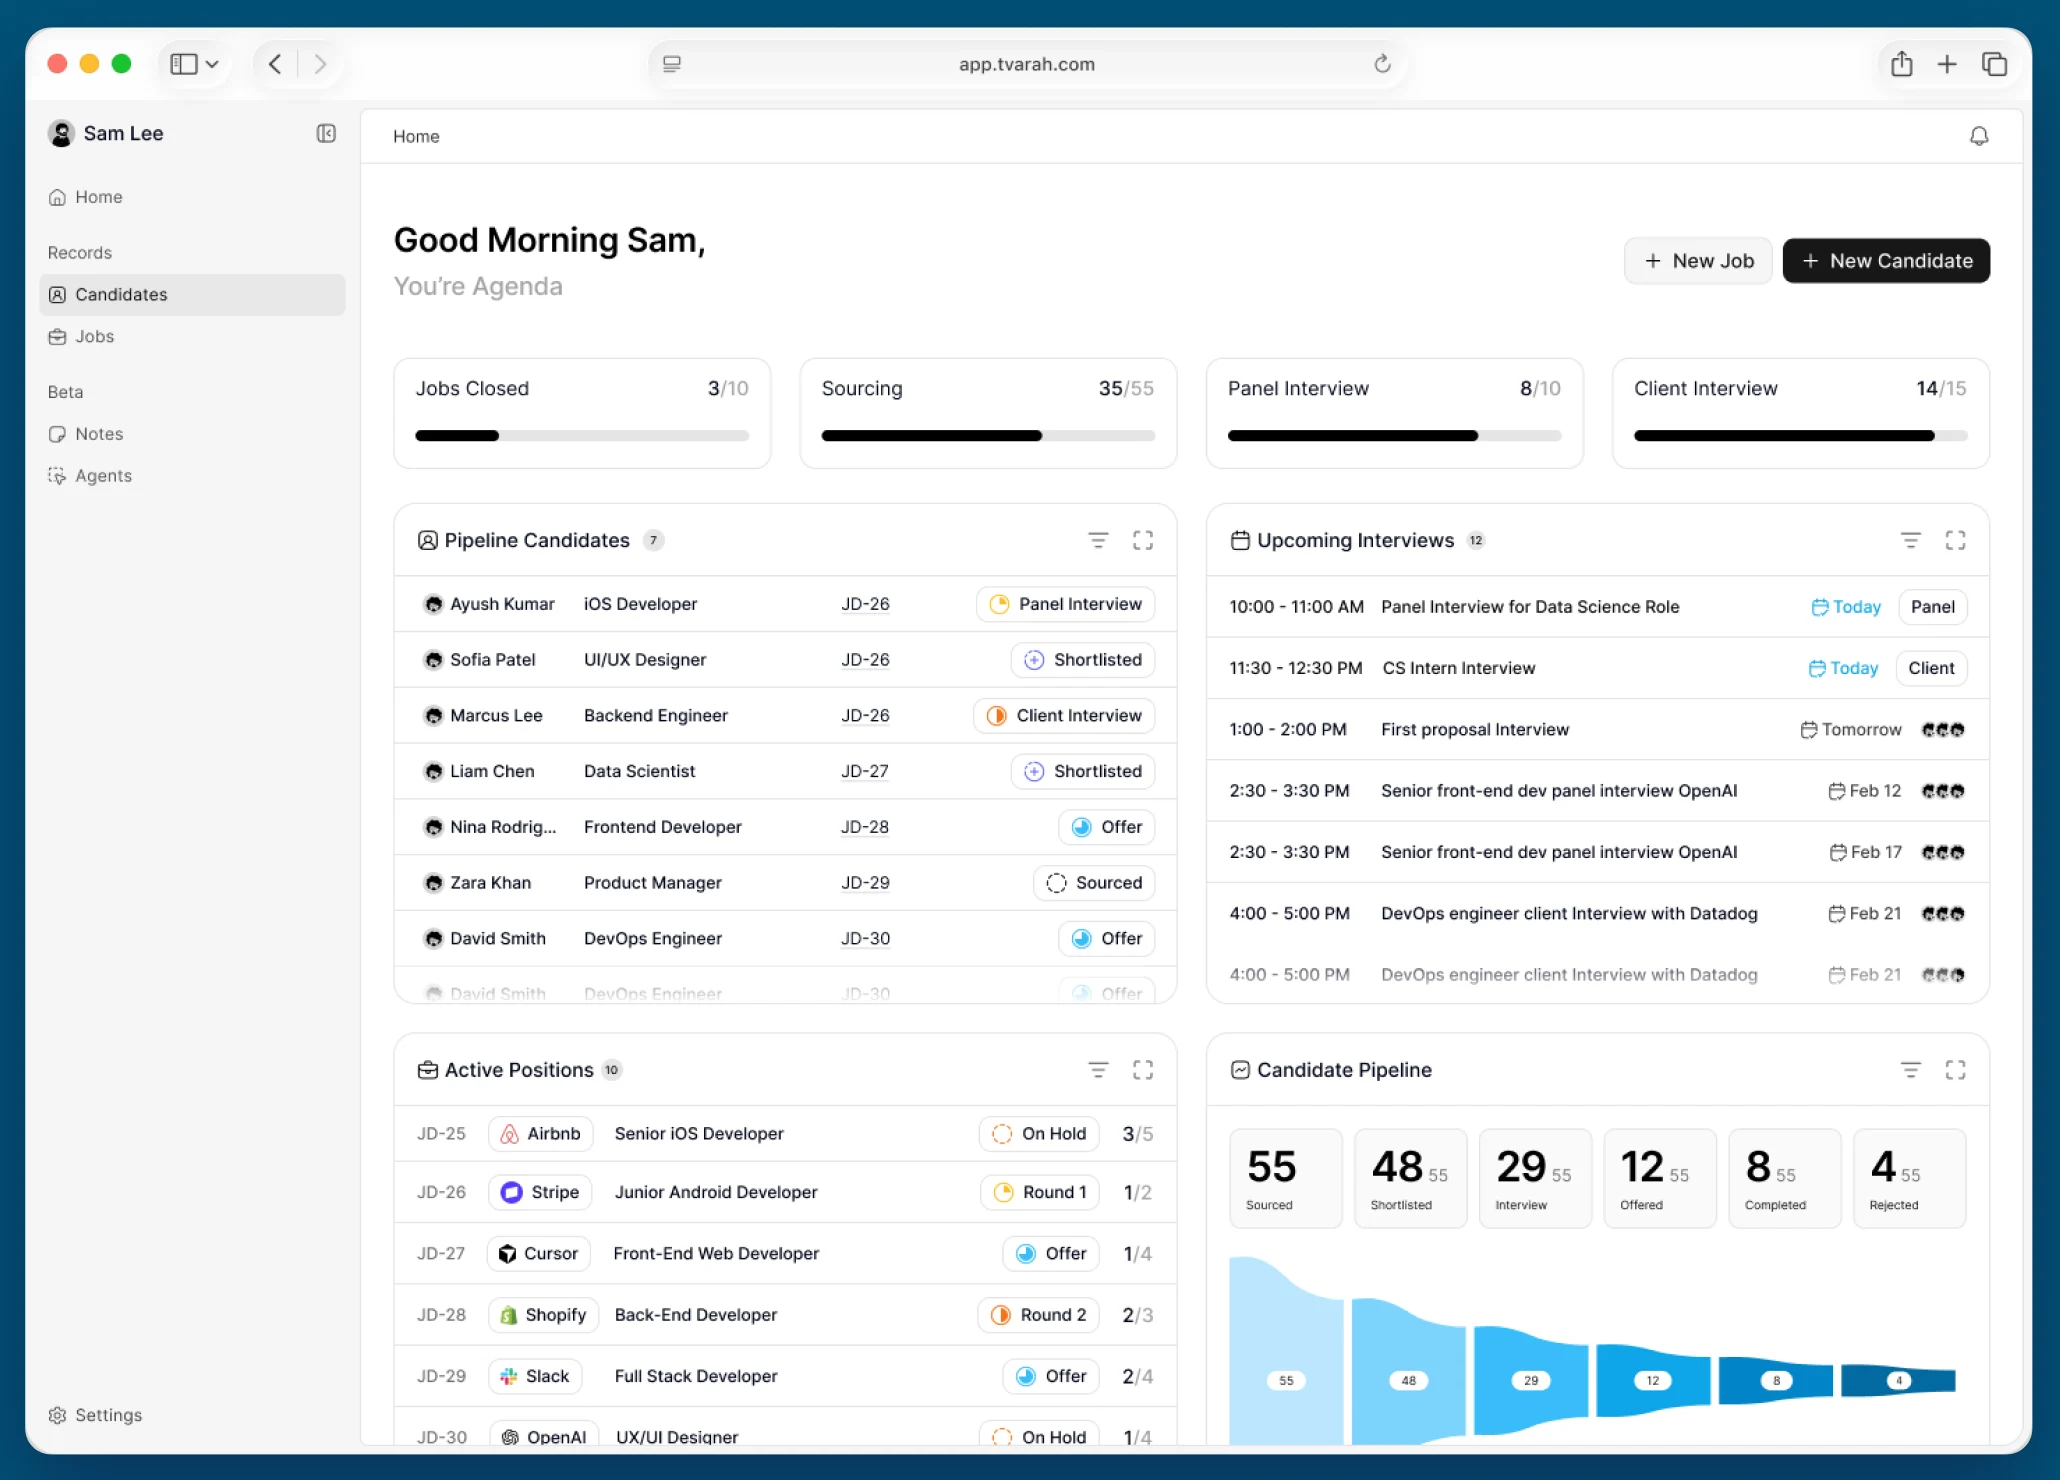Open filter for Candidate Pipeline
2060x1480 pixels.
coord(1910,1070)
